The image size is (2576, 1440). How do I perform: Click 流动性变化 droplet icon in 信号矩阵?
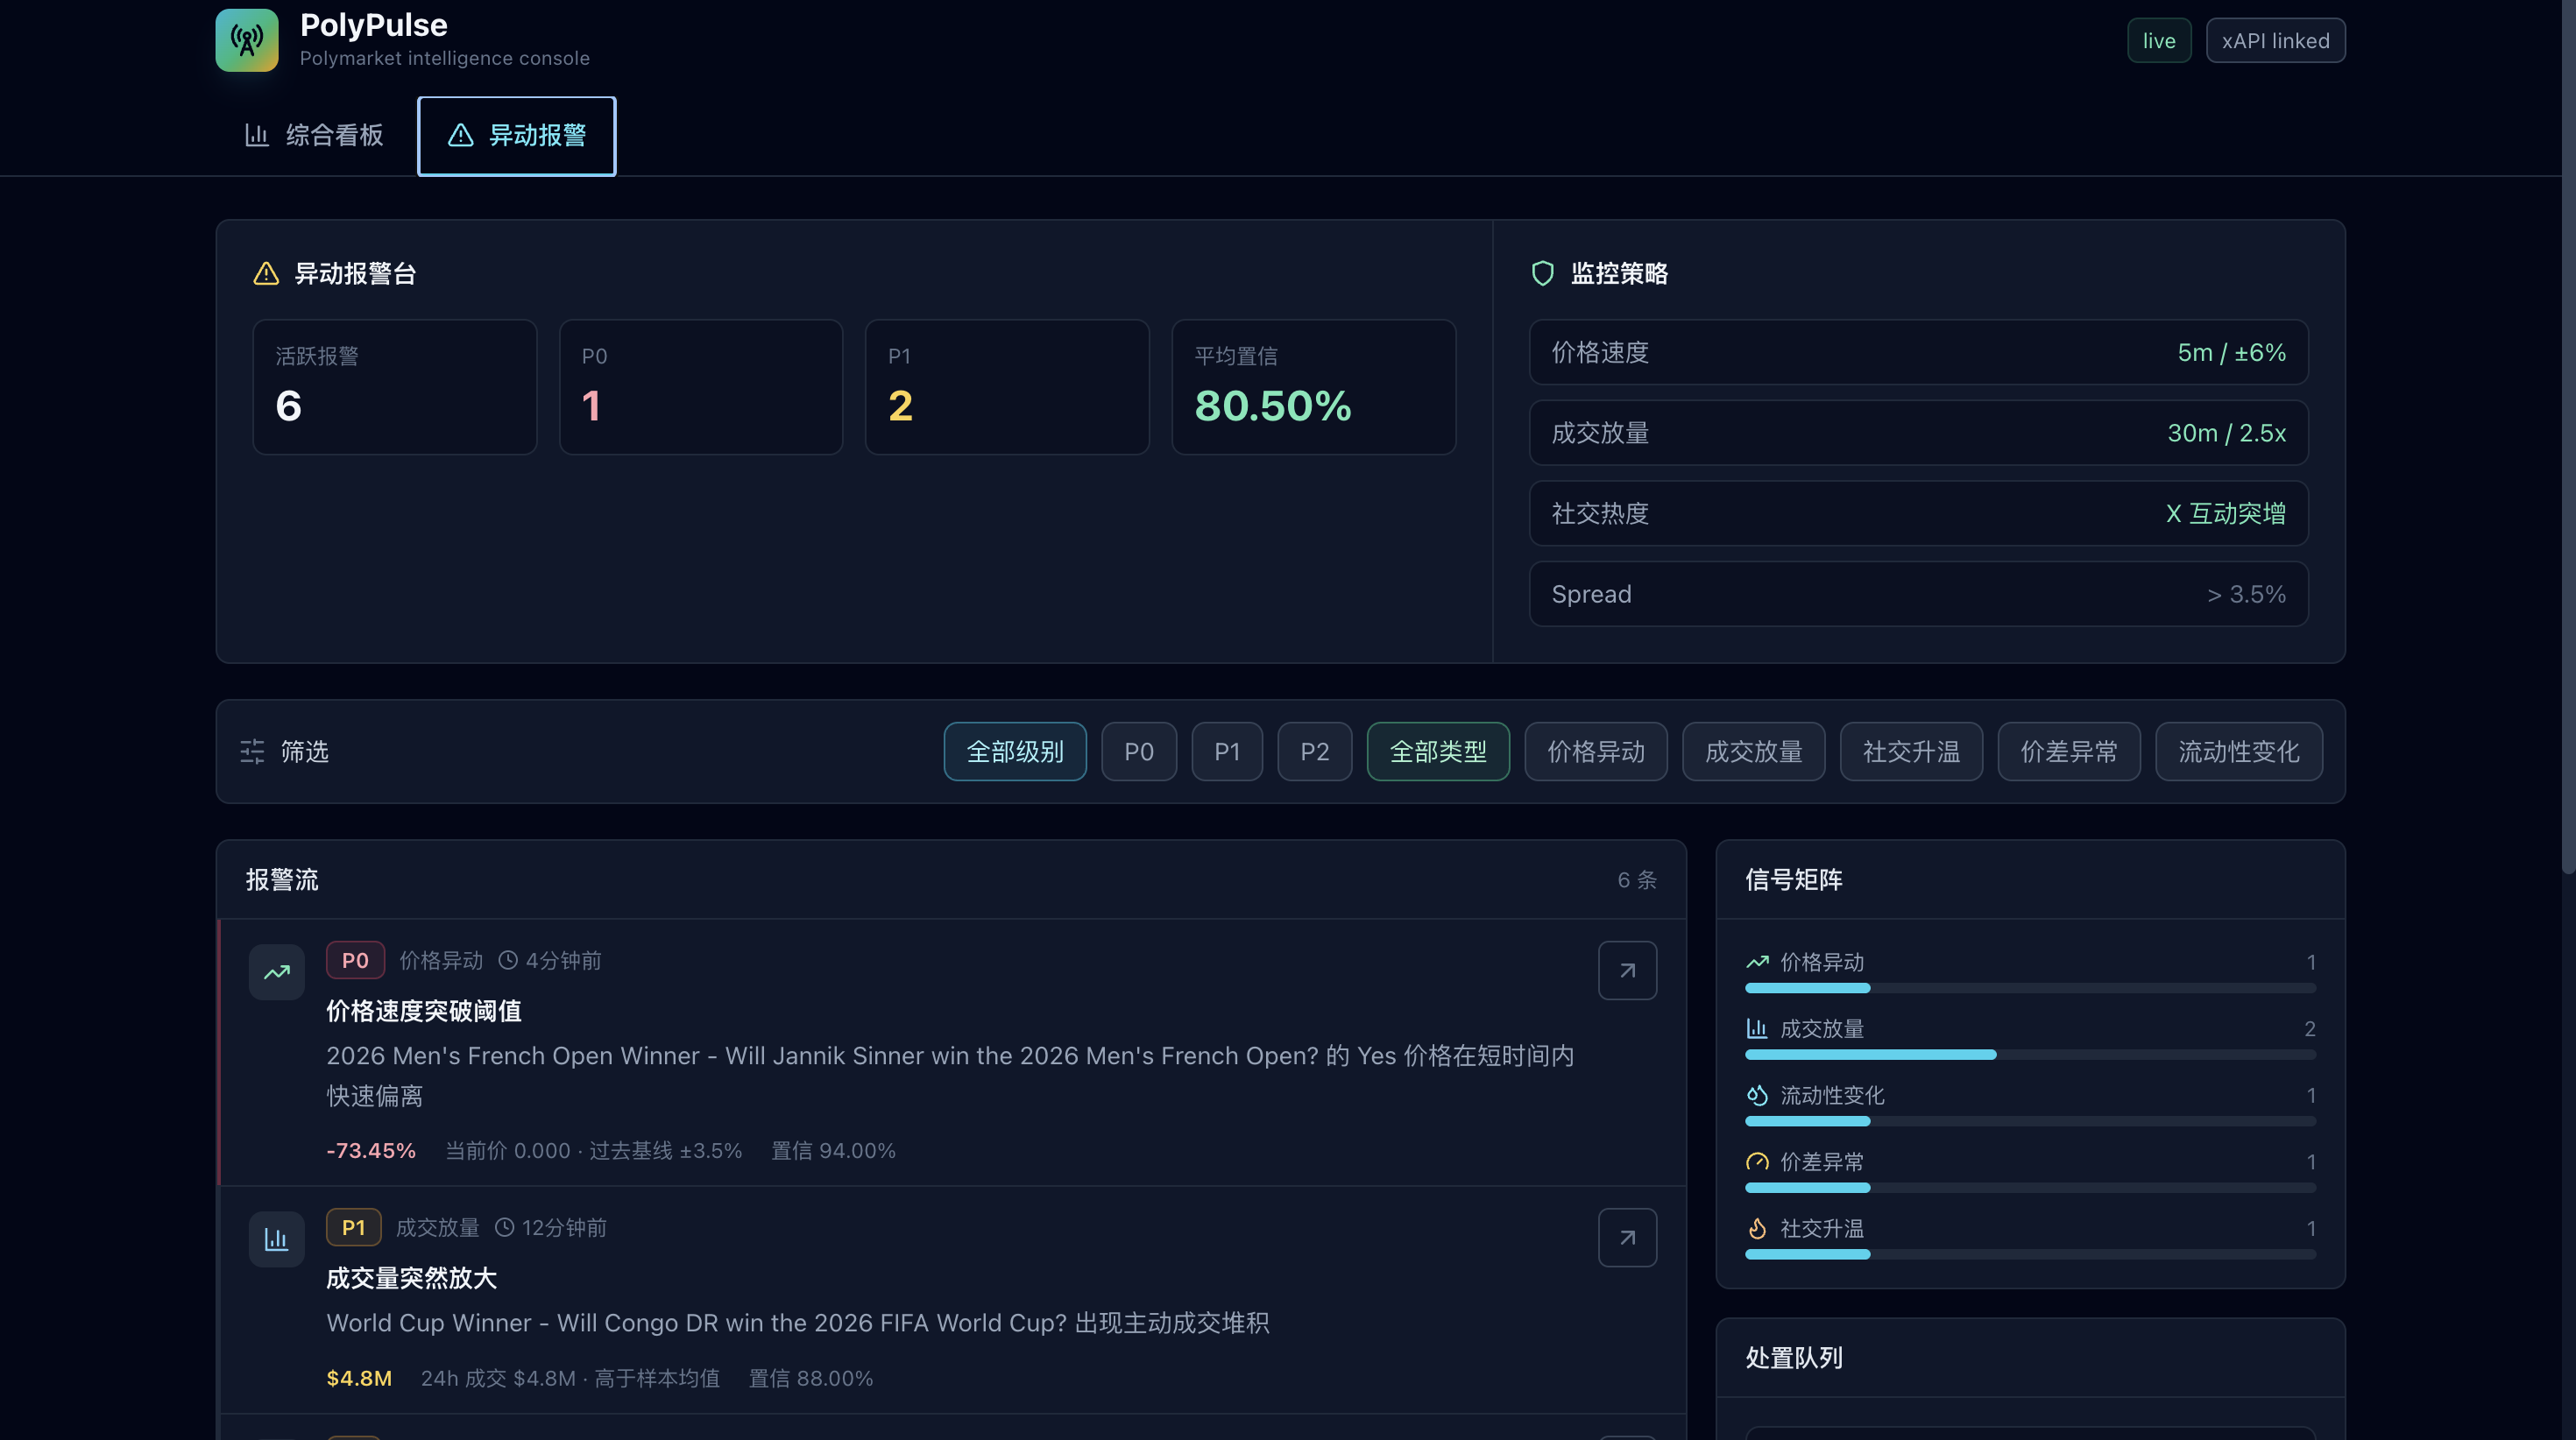1757,1096
